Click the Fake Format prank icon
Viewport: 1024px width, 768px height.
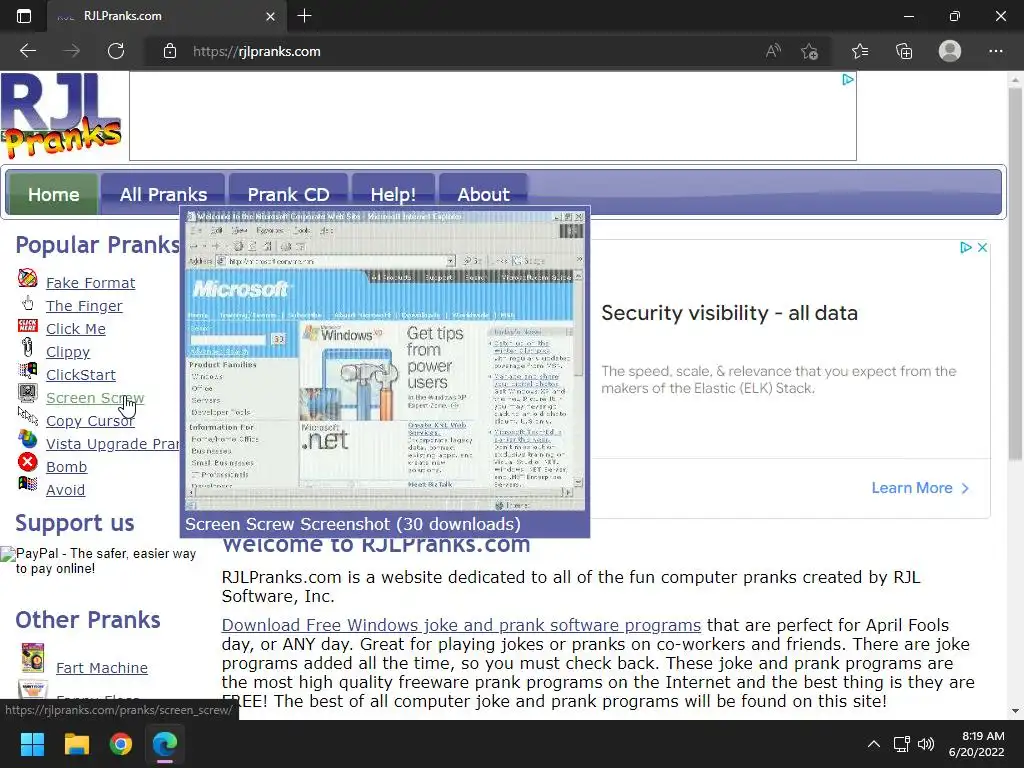tap(27, 278)
